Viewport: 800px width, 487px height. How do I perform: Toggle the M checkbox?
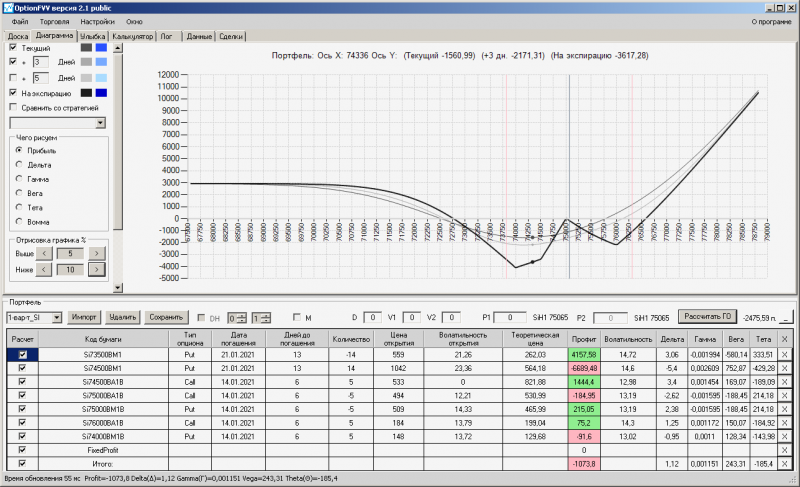point(296,317)
